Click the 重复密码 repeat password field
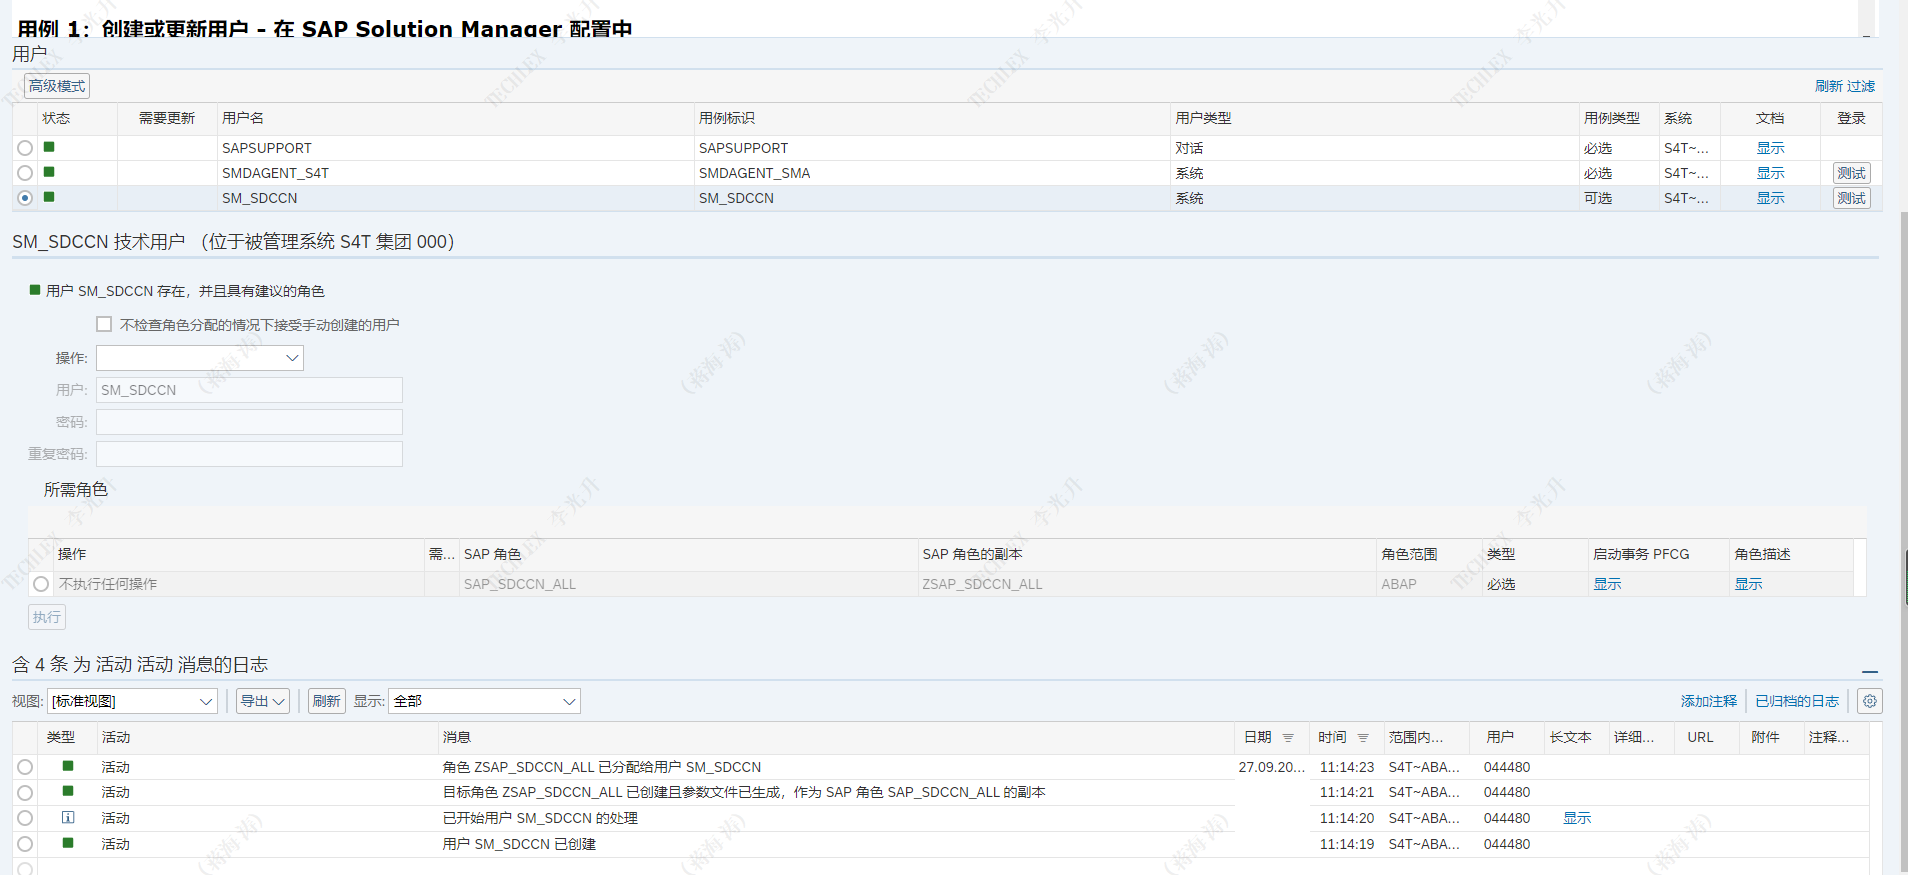The width and height of the screenshot is (1908, 875). tap(249, 454)
